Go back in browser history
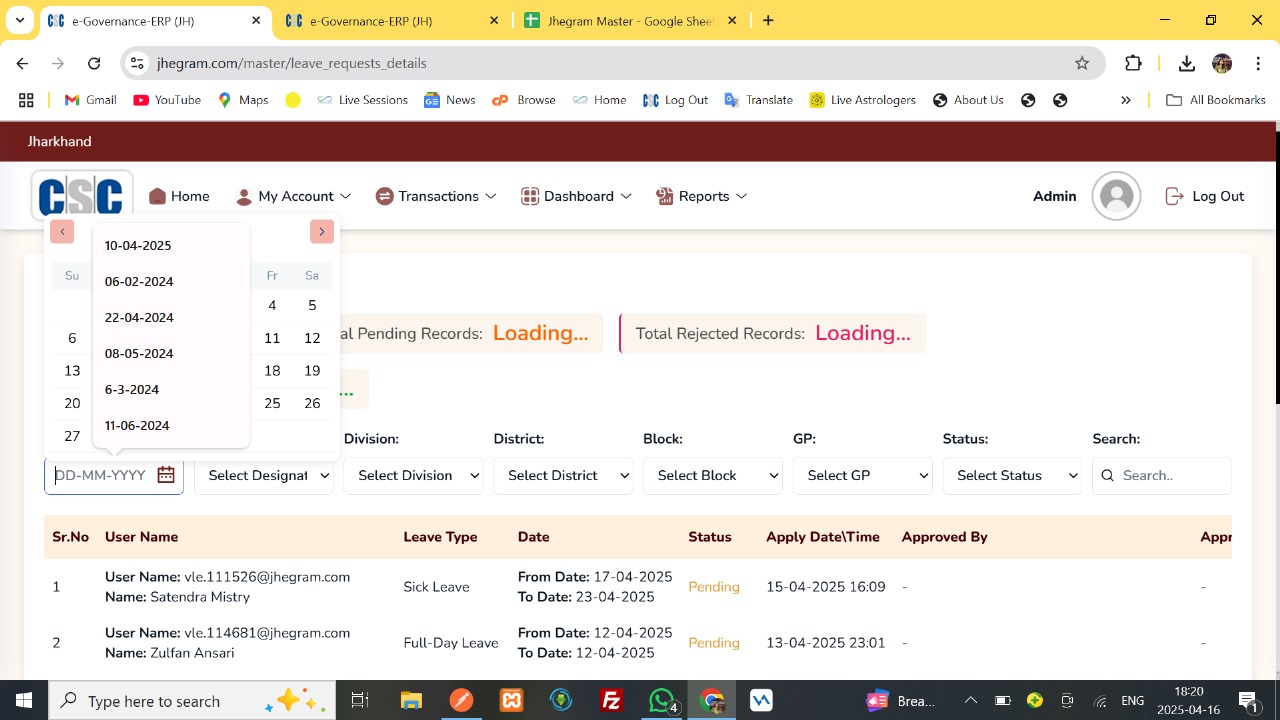 click(x=22, y=63)
